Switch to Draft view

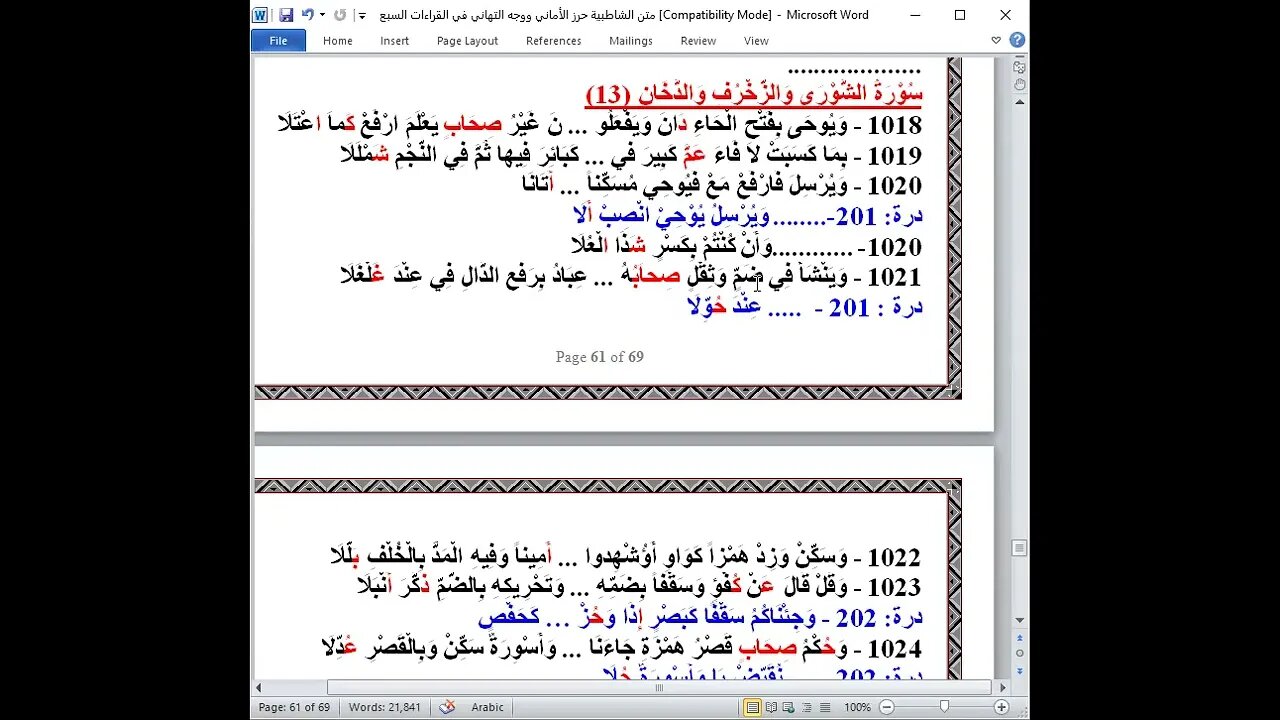[x=824, y=707]
